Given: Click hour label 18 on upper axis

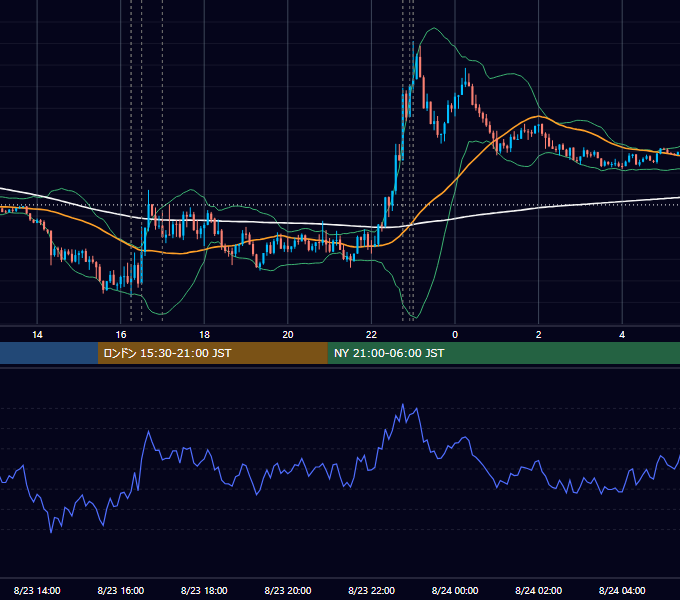Looking at the screenshot, I should click(204, 335).
